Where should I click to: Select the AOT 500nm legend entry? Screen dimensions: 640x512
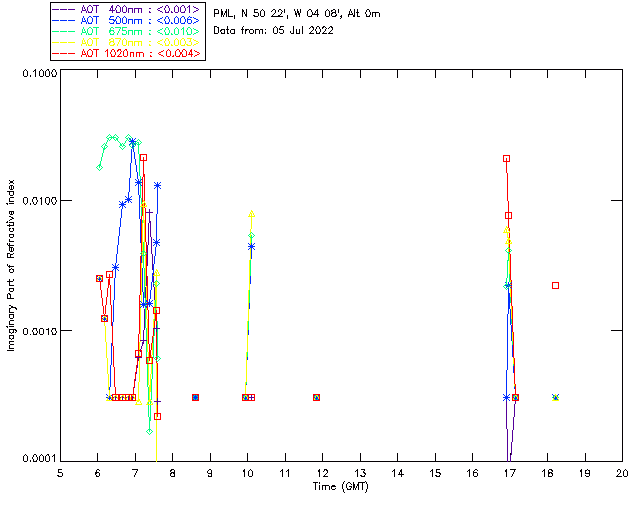(x=128, y=20)
